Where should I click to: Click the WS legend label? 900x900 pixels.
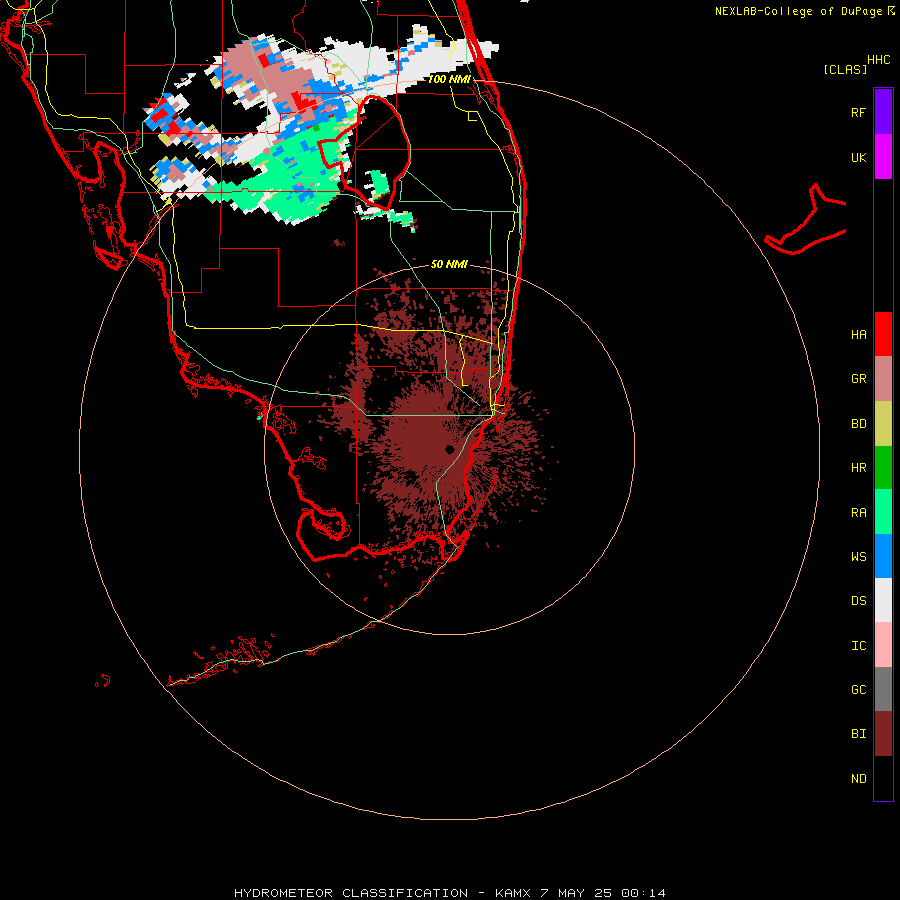[x=858, y=557]
